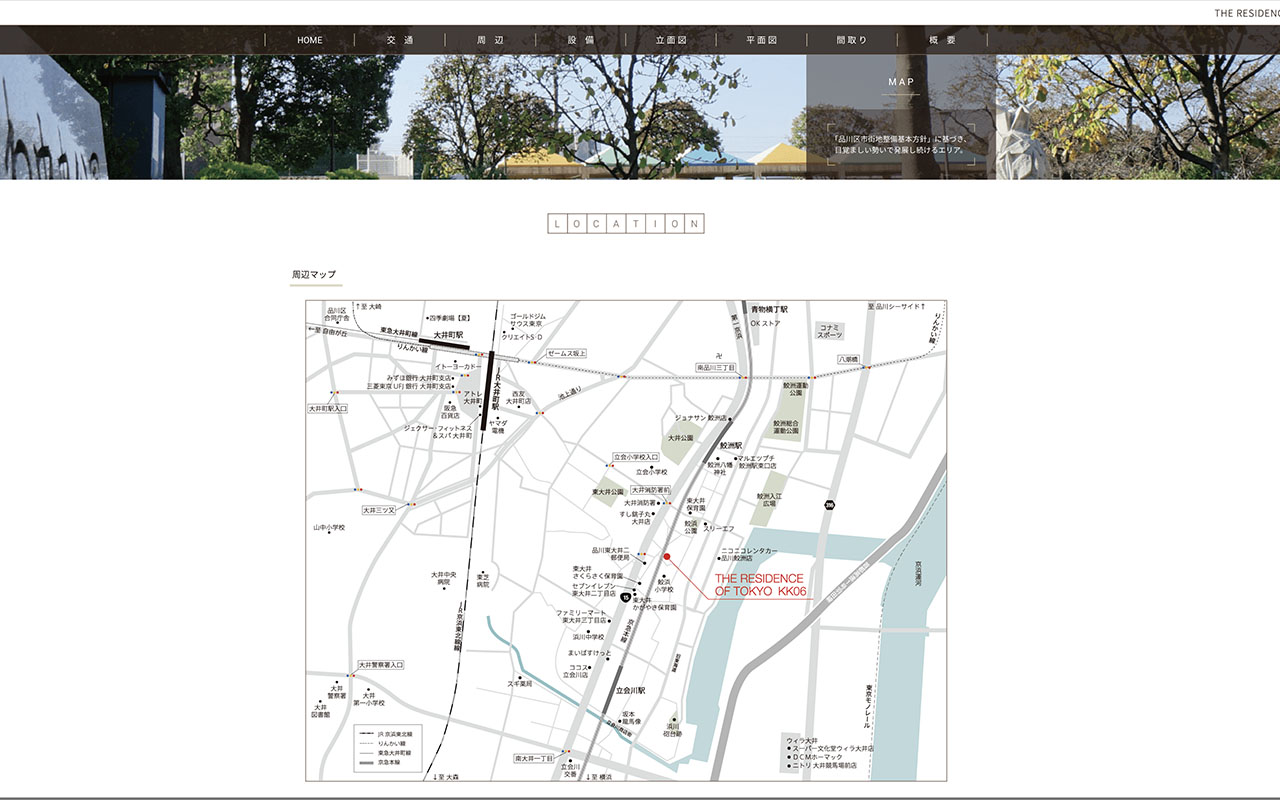The width and height of the screenshot is (1280, 800).
Task: Click the 大井図書館 map label
Action: [321, 710]
